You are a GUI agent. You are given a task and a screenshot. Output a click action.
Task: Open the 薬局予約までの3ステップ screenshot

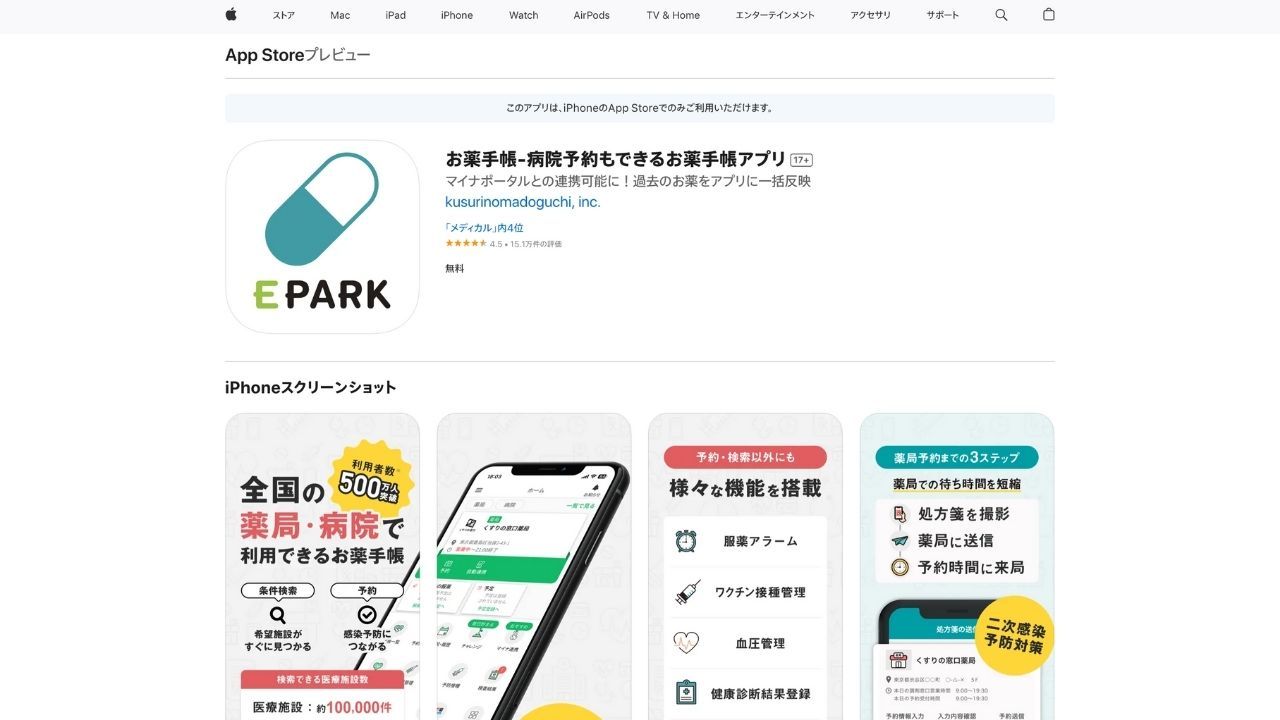tap(957, 566)
